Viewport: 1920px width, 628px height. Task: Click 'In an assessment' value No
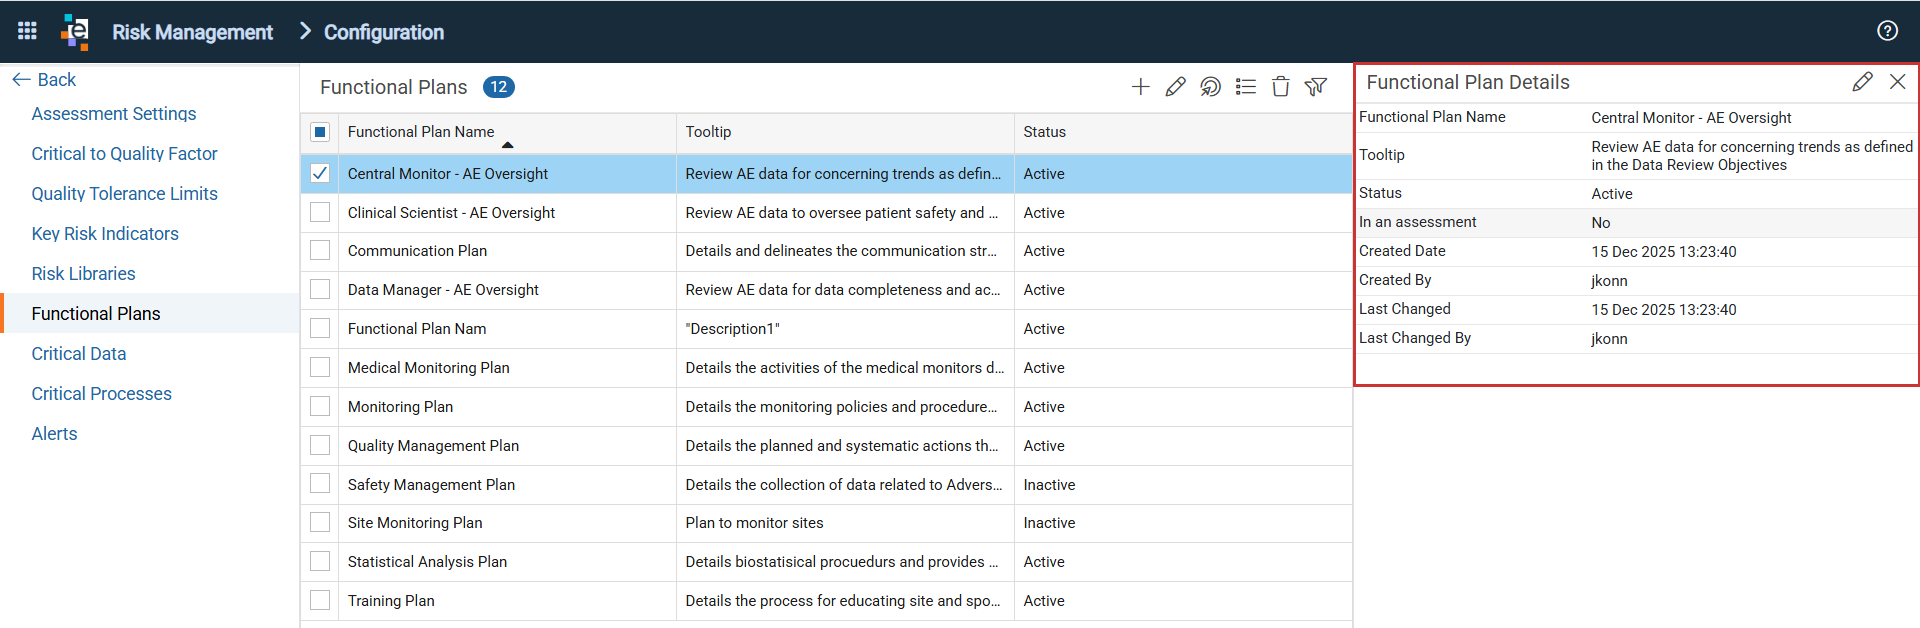click(1601, 223)
